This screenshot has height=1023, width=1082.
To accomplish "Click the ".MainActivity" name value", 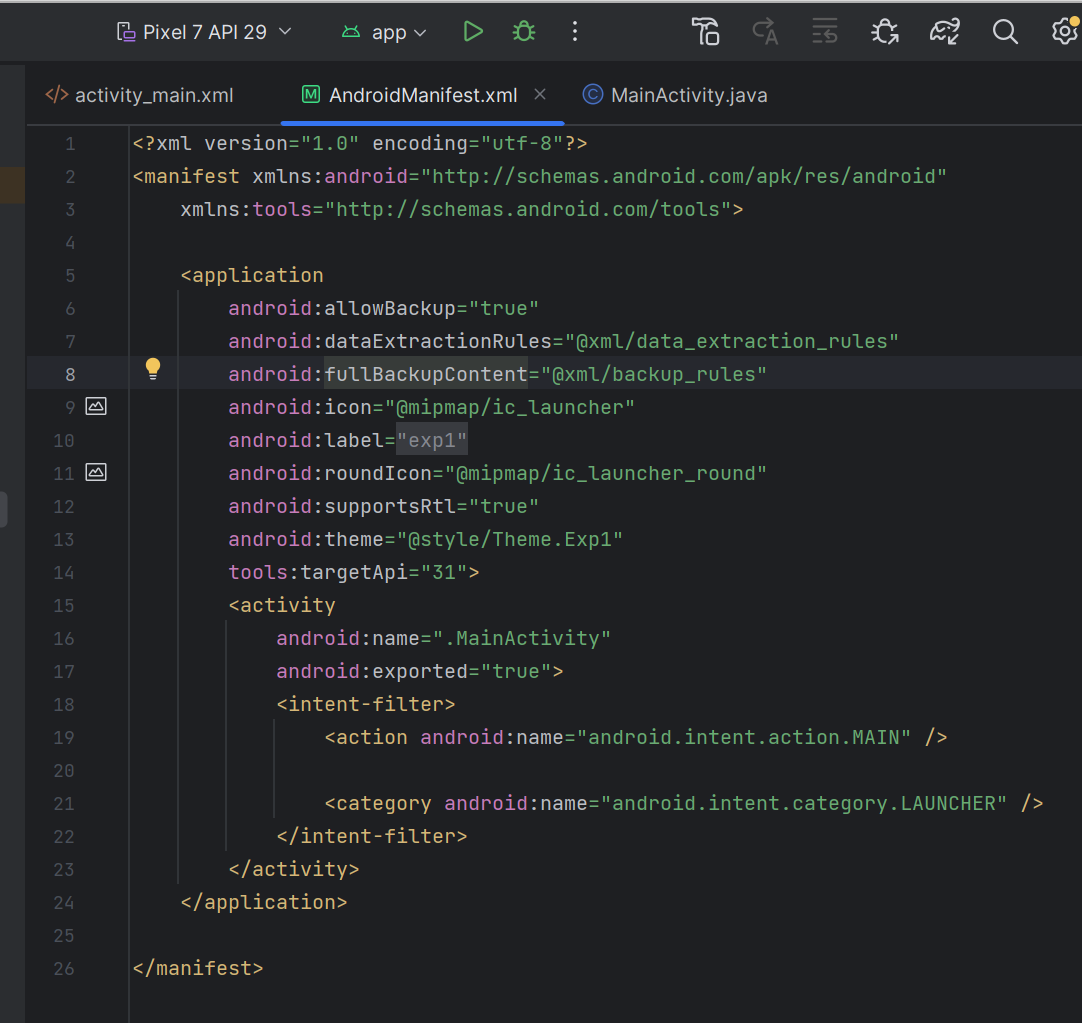I will [x=522, y=639].
